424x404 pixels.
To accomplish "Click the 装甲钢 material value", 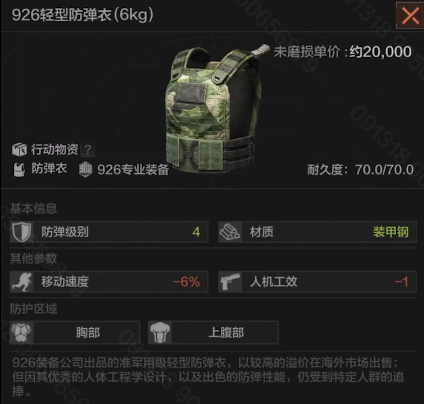I will tap(391, 232).
